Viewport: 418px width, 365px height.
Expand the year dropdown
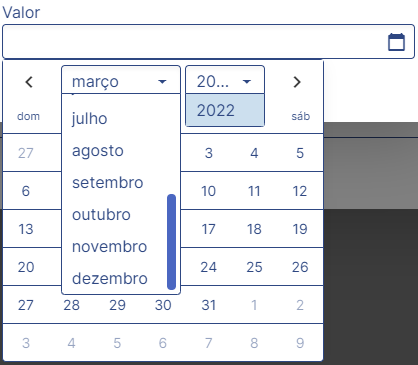coord(225,80)
